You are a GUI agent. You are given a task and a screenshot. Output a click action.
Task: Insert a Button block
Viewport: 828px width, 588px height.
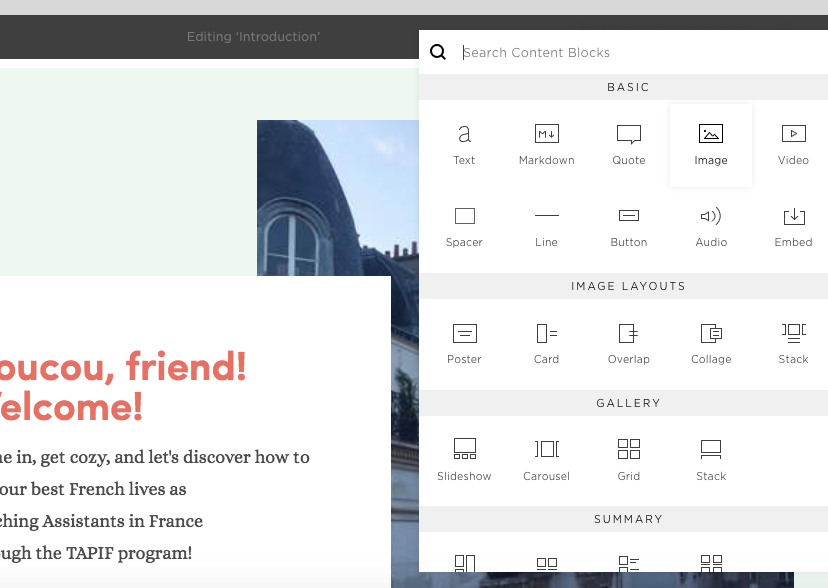[628, 227]
